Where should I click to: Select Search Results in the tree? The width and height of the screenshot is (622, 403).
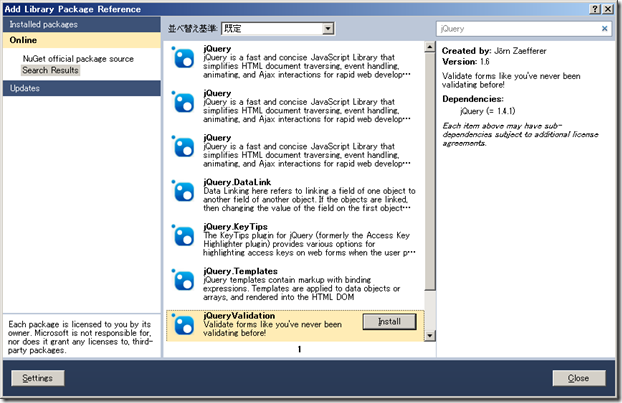pos(50,70)
